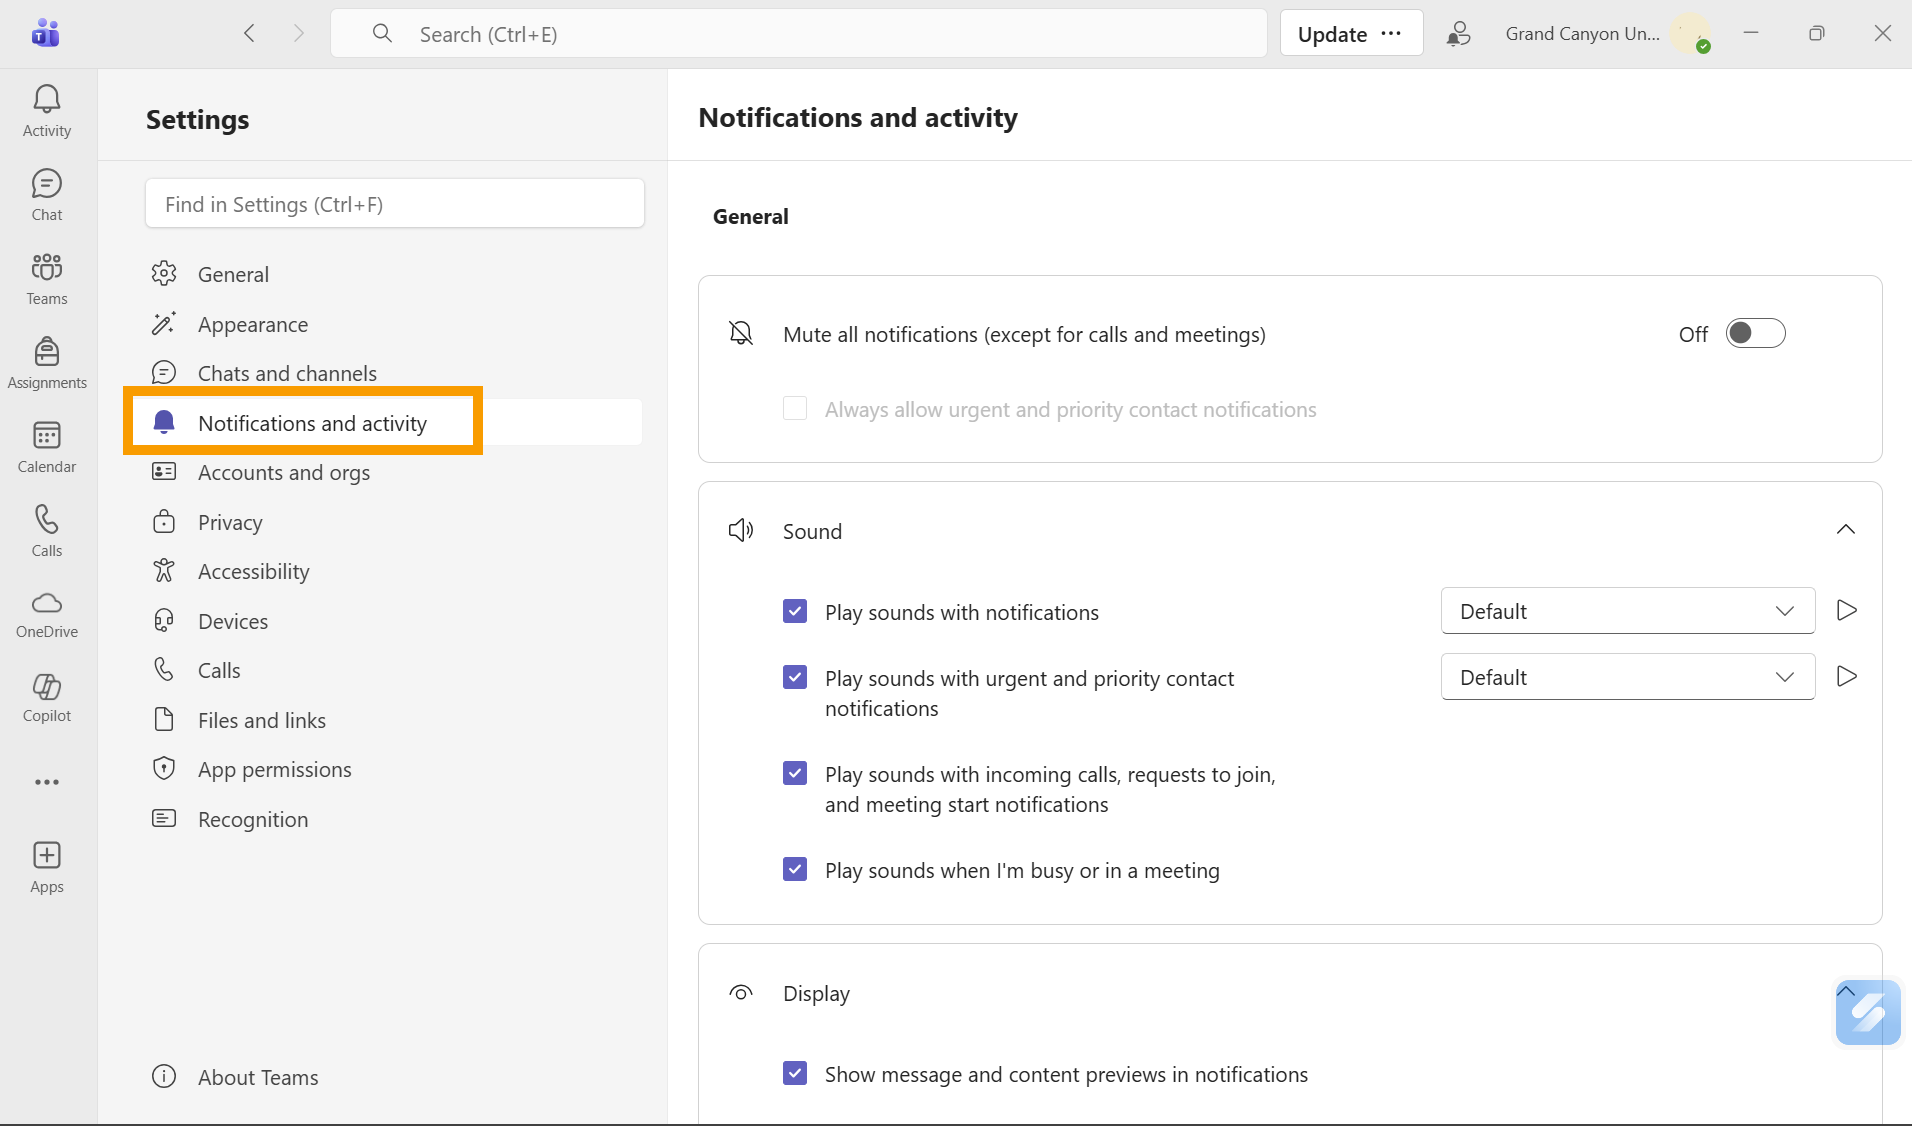Disable message and content previews checkbox

pyautogui.click(x=795, y=1073)
